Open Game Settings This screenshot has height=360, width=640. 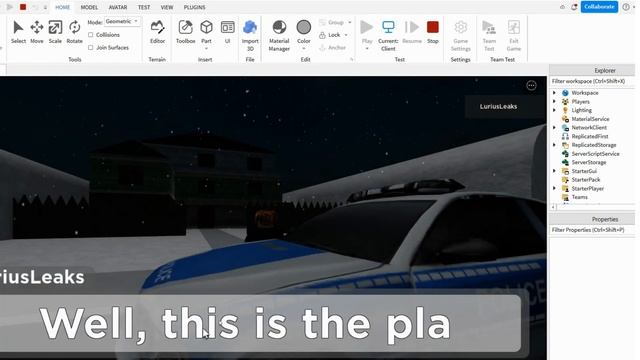(460, 36)
